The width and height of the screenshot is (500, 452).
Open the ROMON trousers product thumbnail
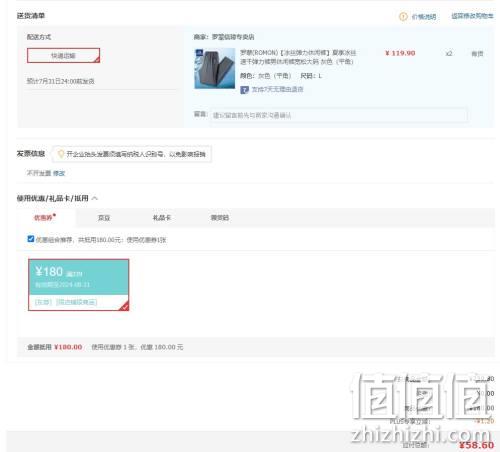(x=215, y=68)
